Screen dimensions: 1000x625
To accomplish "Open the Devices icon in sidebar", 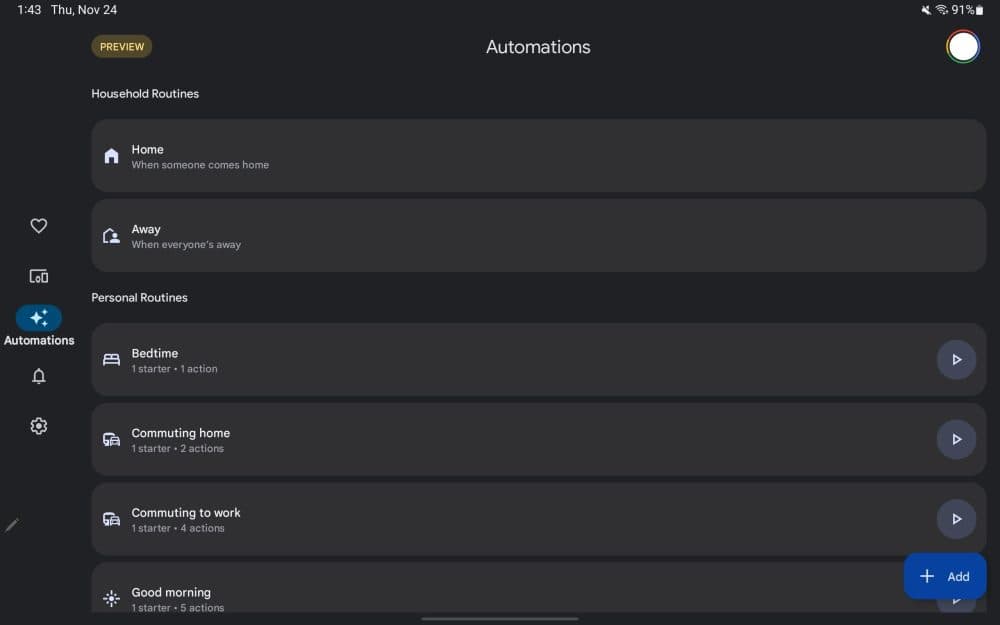I will [x=39, y=276].
